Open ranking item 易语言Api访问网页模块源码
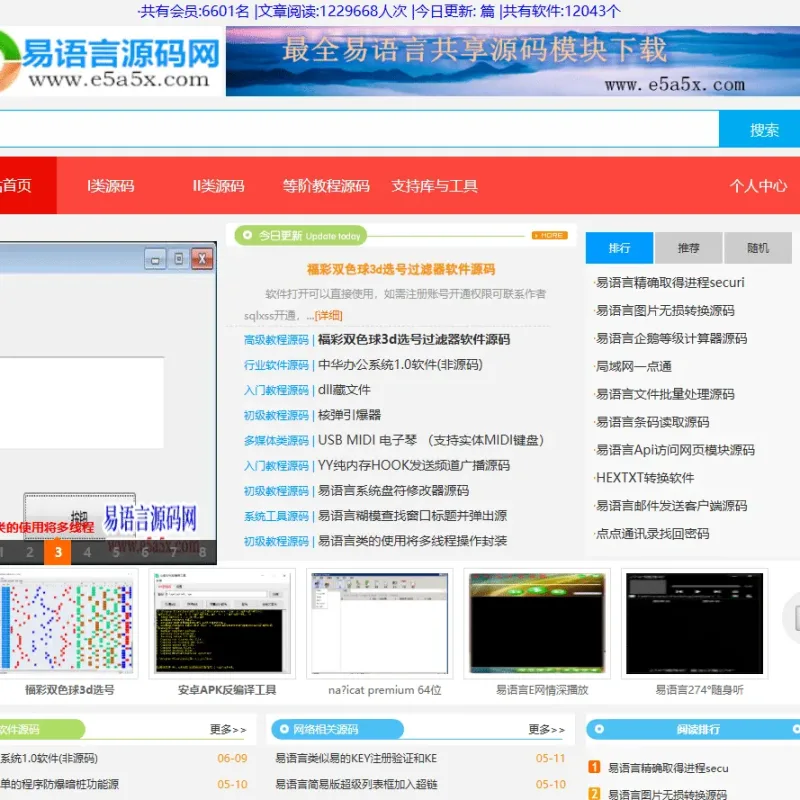This screenshot has width=800, height=800. click(675, 450)
